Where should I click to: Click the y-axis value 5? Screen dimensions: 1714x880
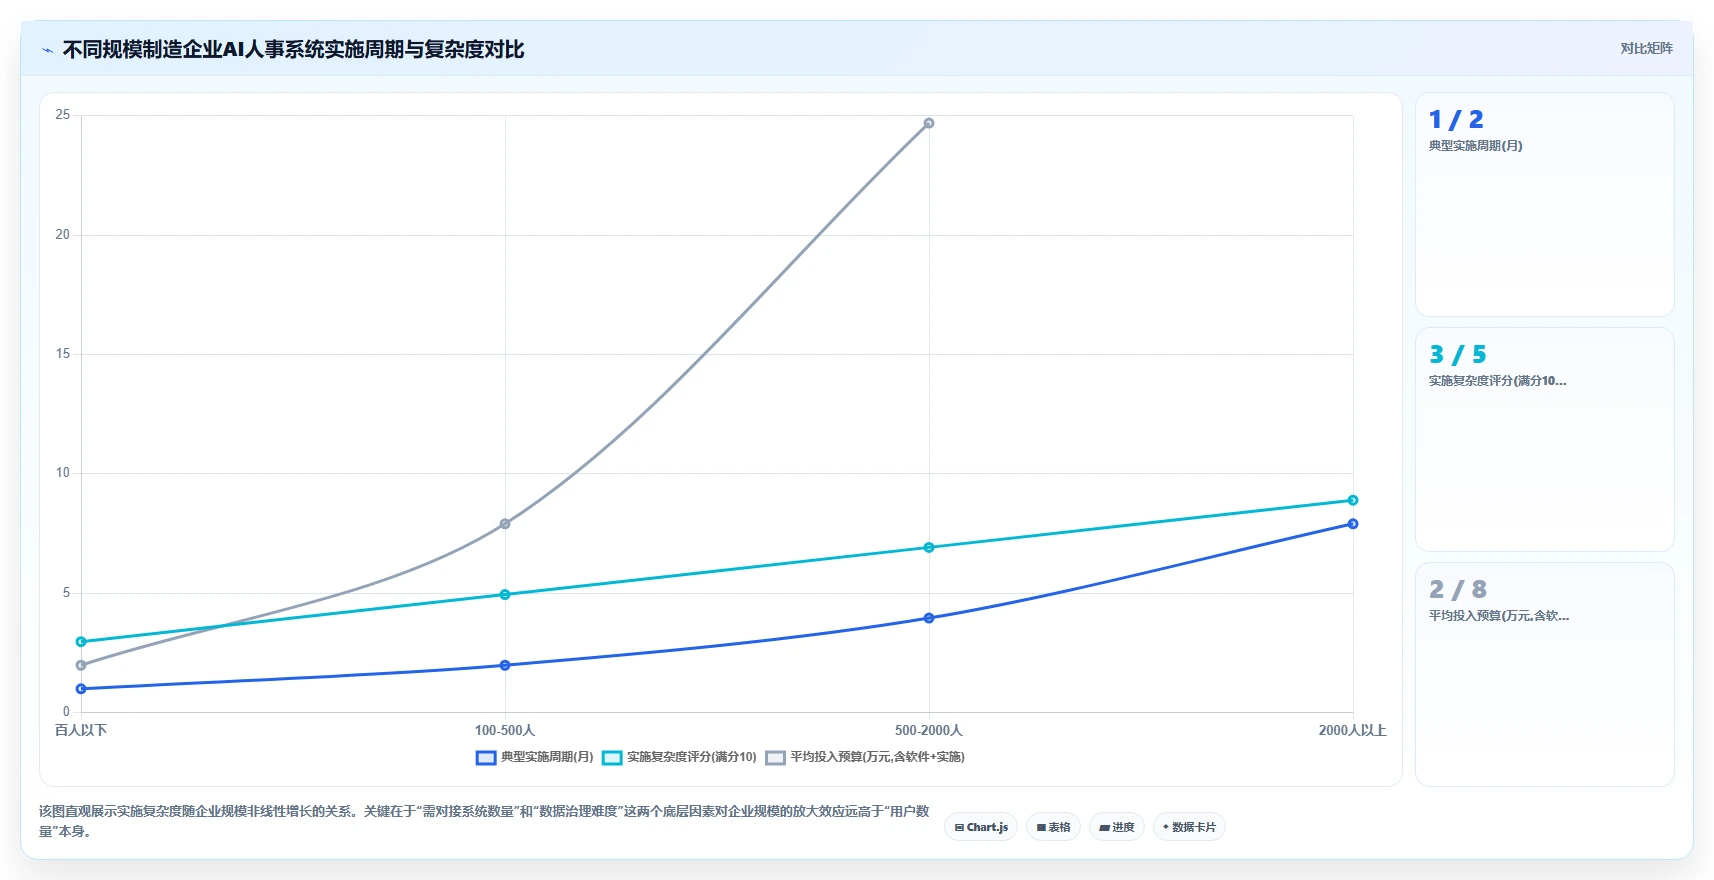click(x=67, y=593)
